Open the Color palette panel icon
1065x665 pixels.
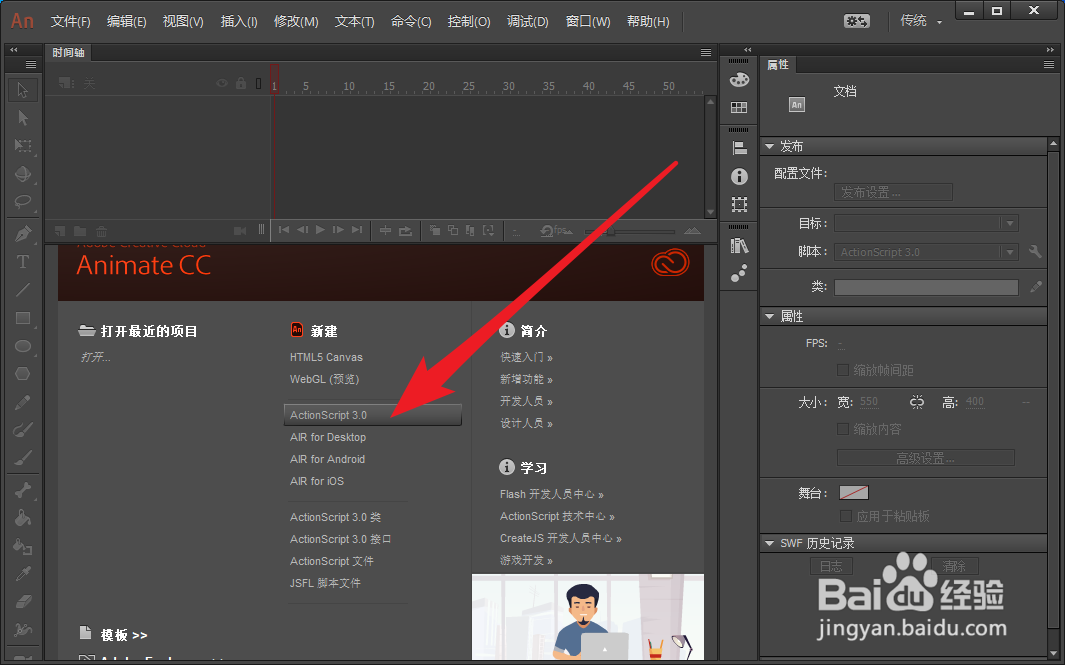[x=739, y=79]
